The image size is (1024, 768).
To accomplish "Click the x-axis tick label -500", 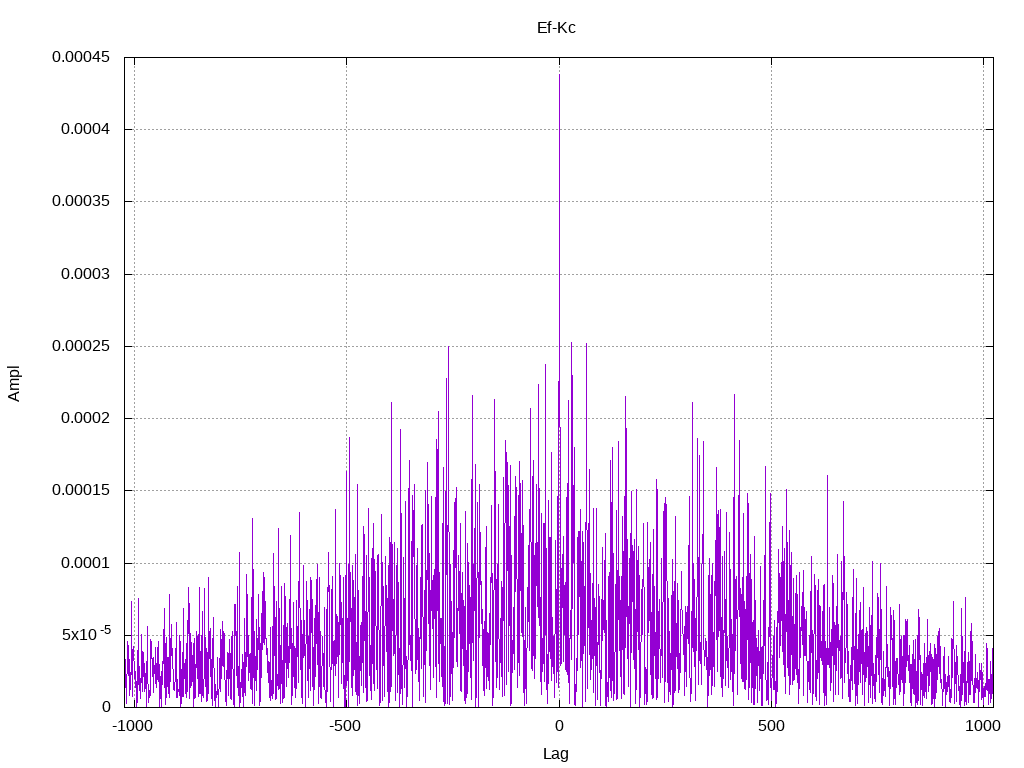I will 345,726.
